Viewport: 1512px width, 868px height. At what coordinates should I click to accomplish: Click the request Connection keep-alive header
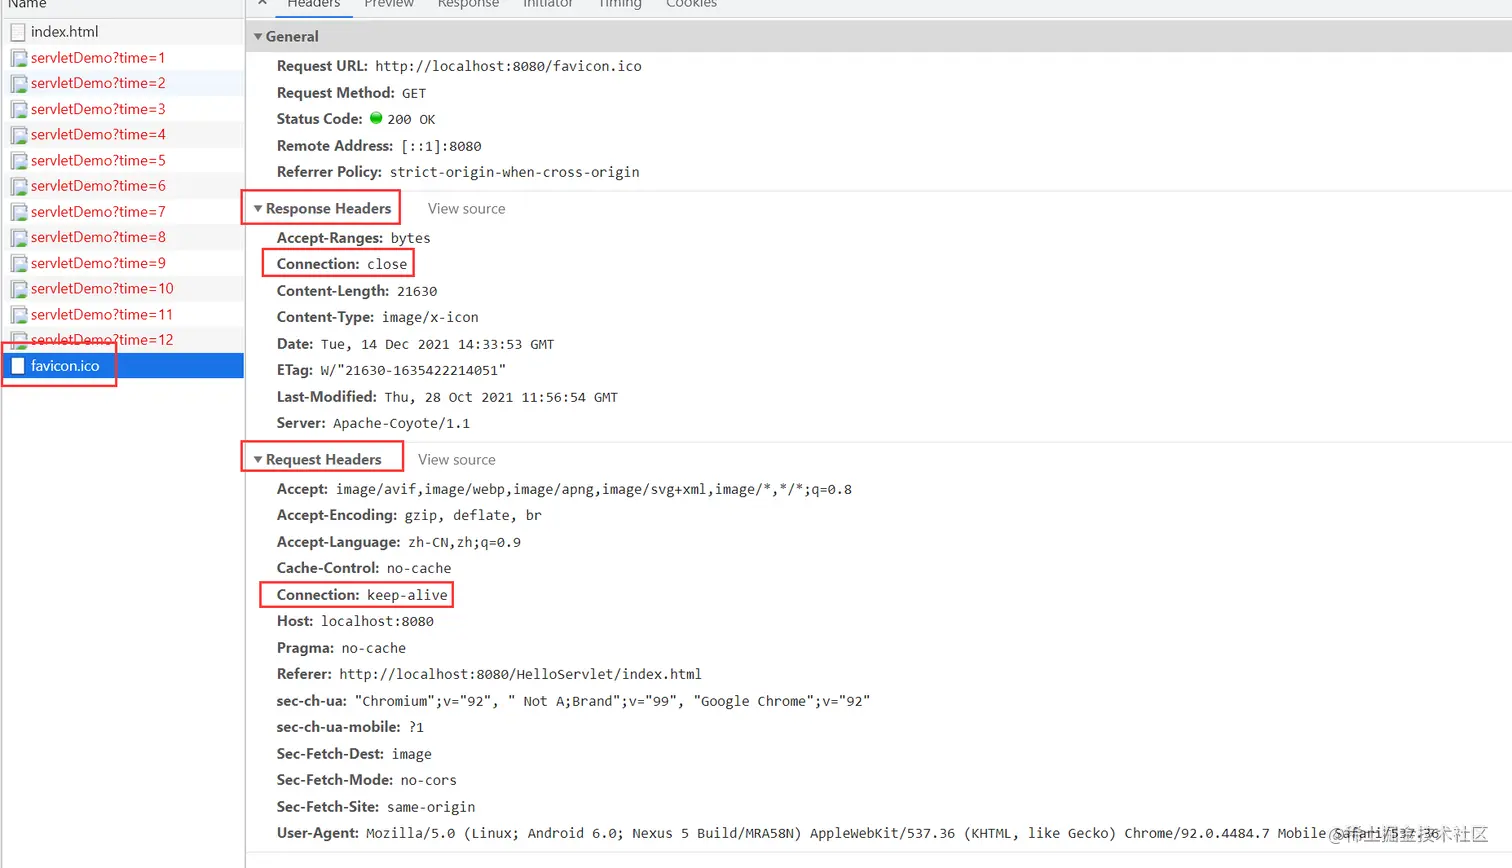tap(362, 595)
